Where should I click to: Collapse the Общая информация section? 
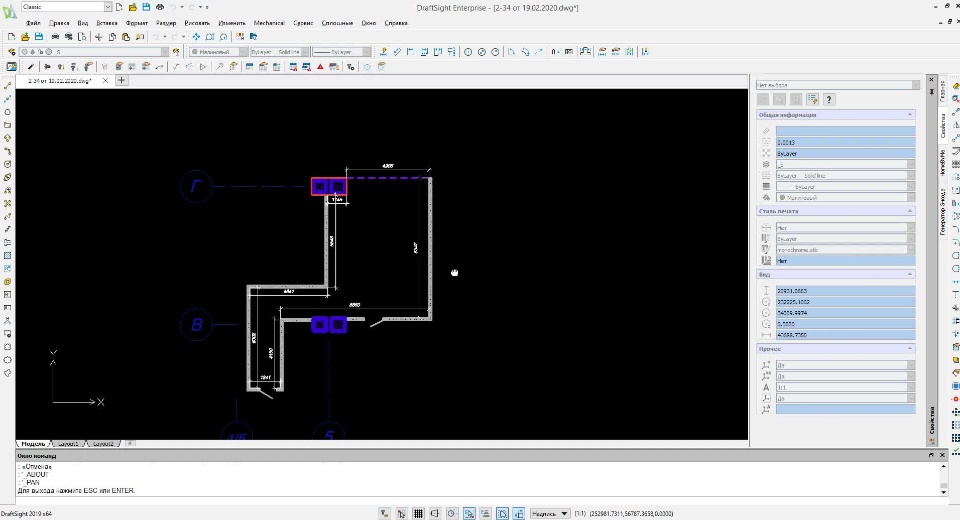pyautogui.click(x=909, y=115)
